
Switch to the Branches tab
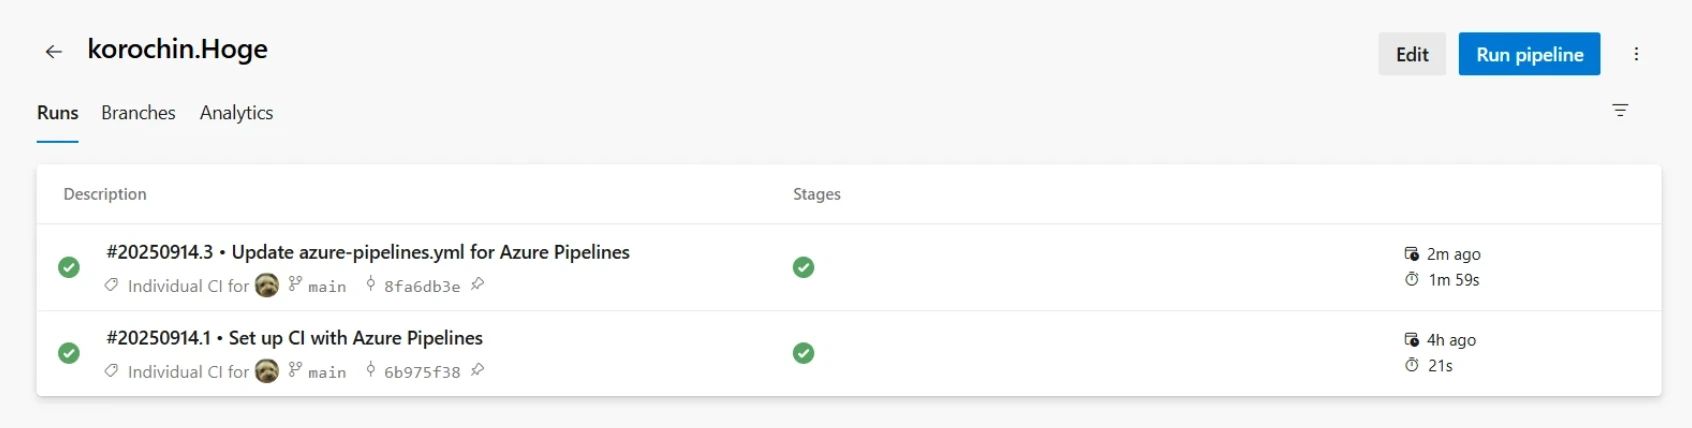pyautogui.click(x=138, y=113)
